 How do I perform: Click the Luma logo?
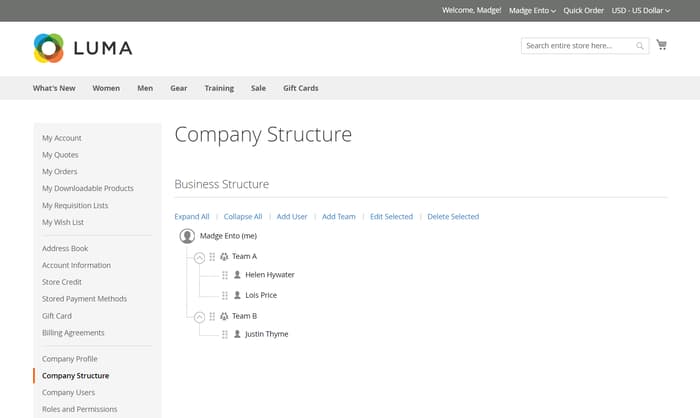pos(82,47)
